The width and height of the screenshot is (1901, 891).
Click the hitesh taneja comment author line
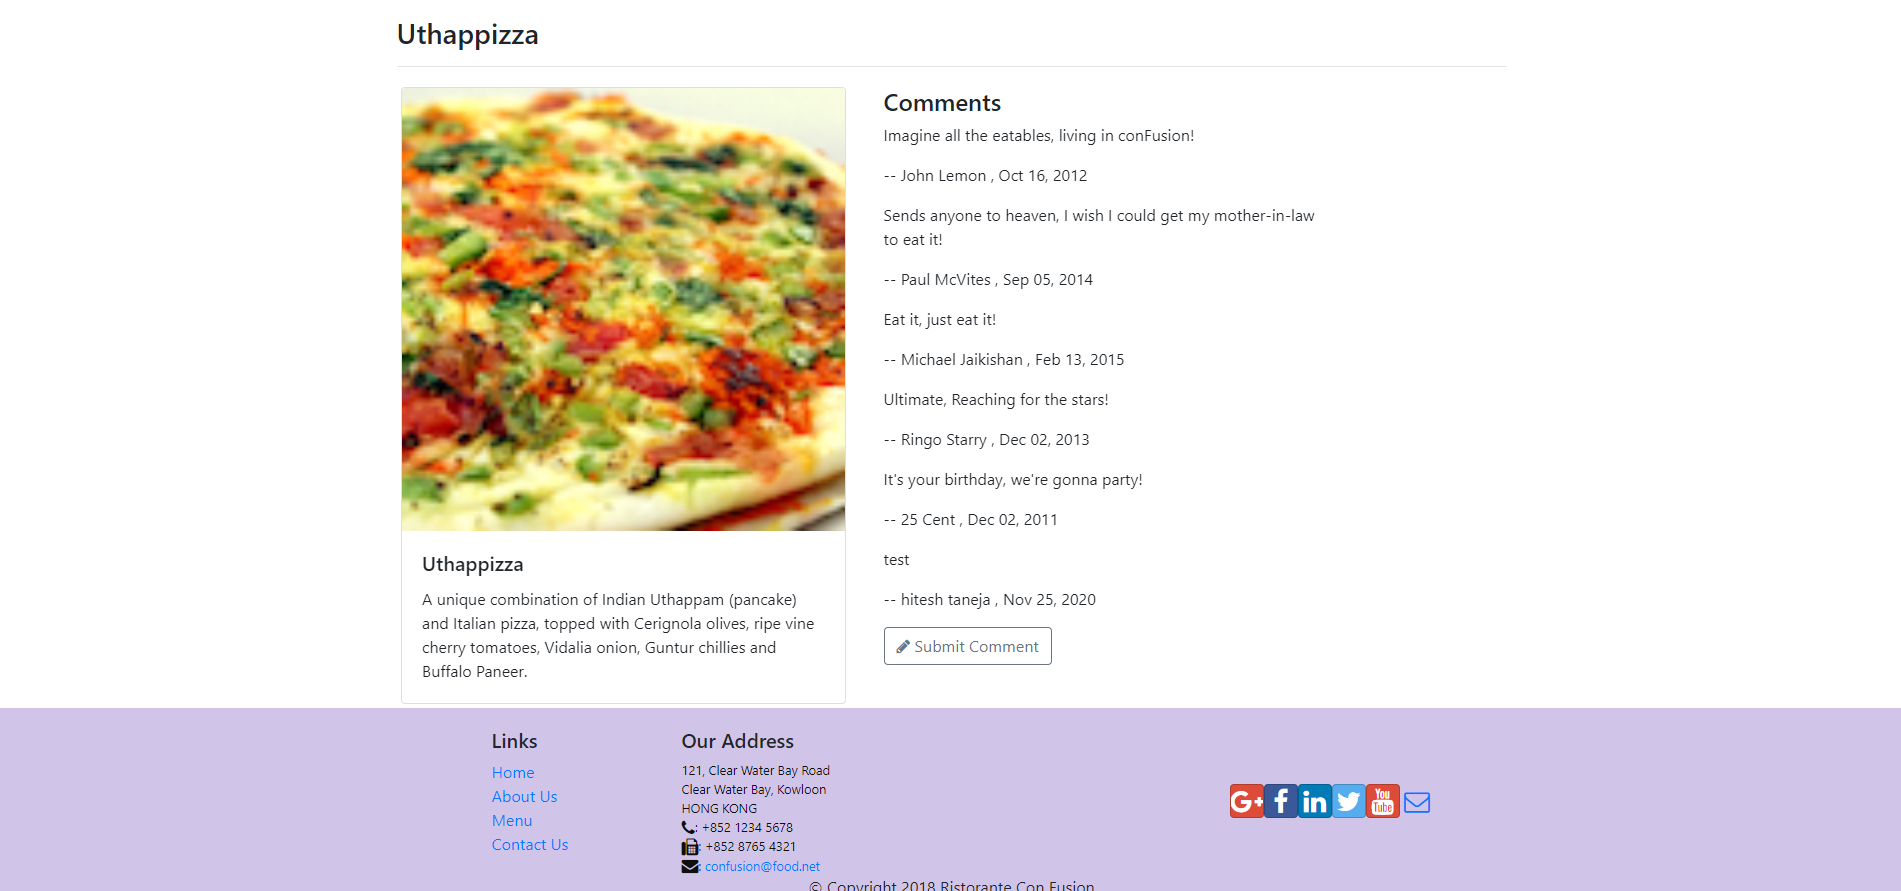989,599
